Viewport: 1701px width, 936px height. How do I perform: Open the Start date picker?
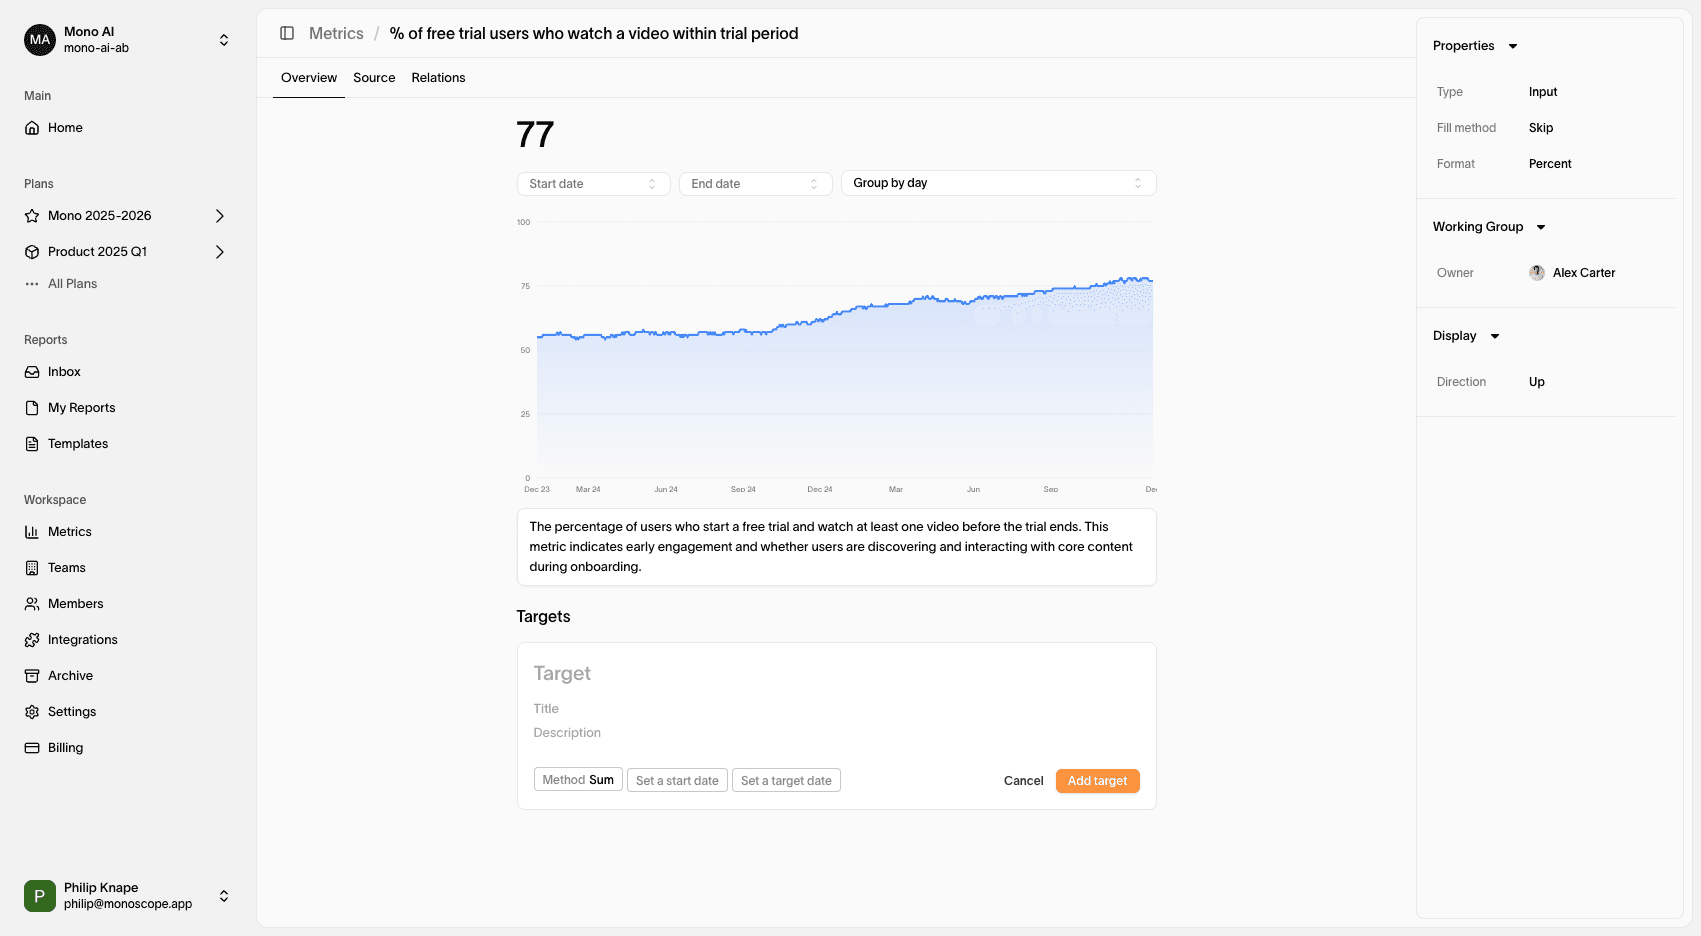coord(593,184)
